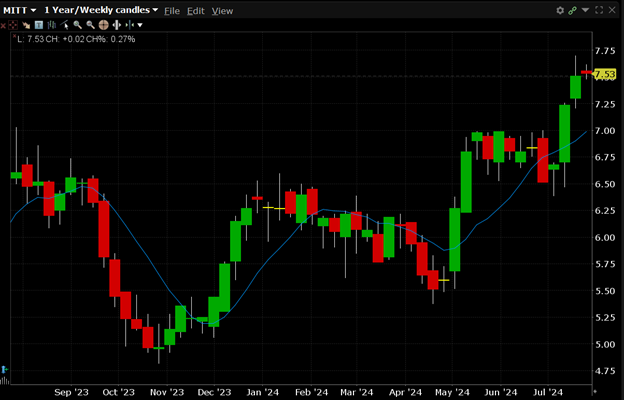Click the volume bars icon at bottom left
The image size is (624, 400).
[4, 381]
